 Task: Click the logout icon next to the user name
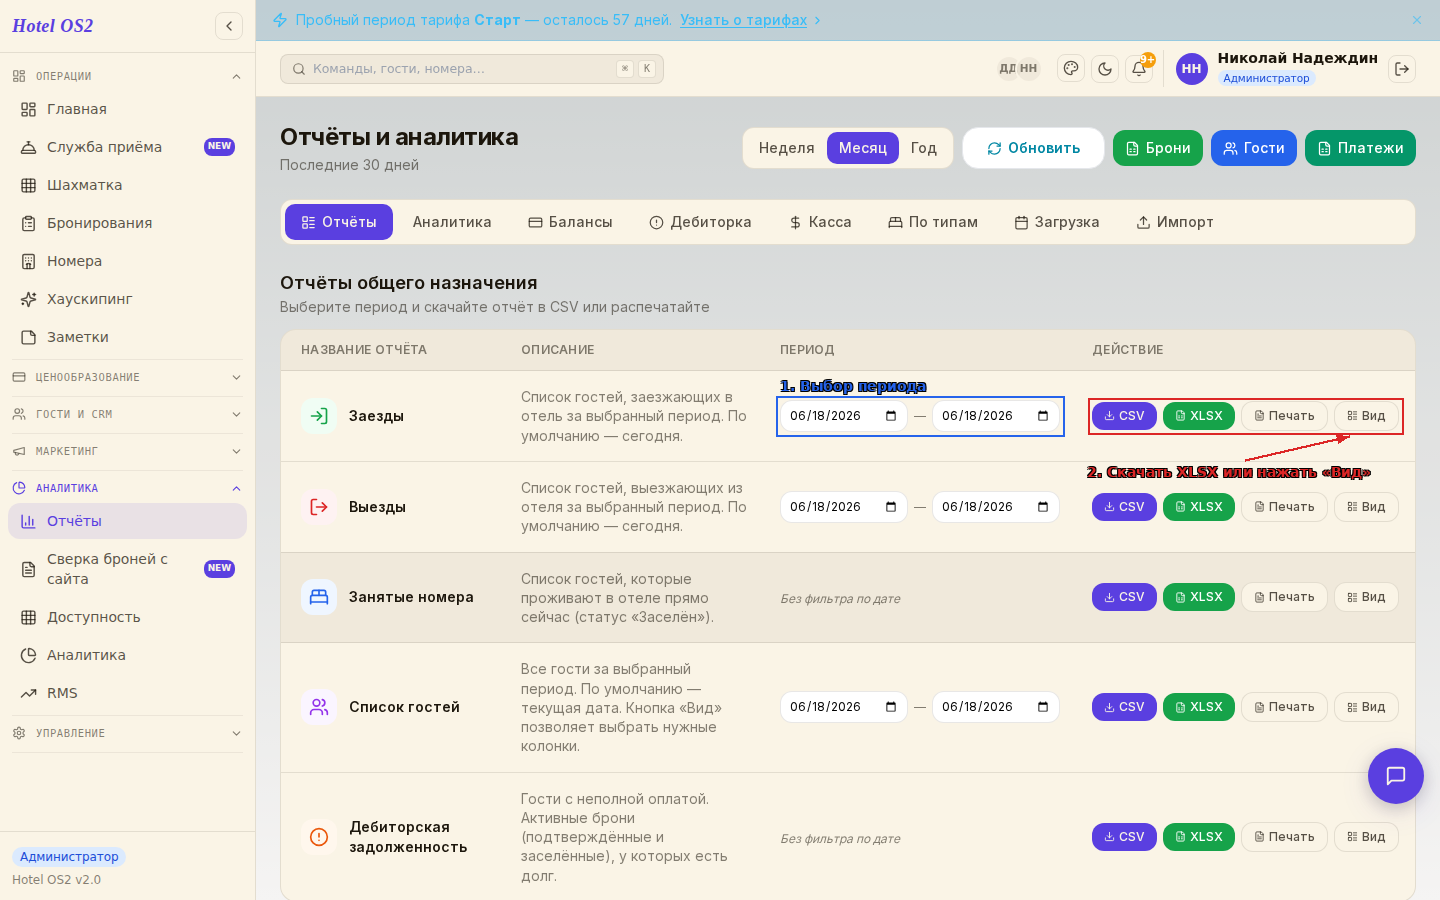(x=1402, y=69)
